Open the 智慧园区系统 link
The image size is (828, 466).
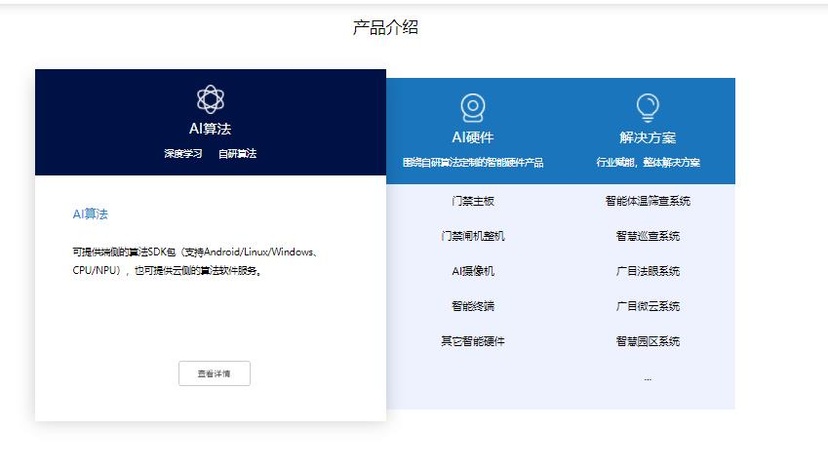[x=648, y=341]
